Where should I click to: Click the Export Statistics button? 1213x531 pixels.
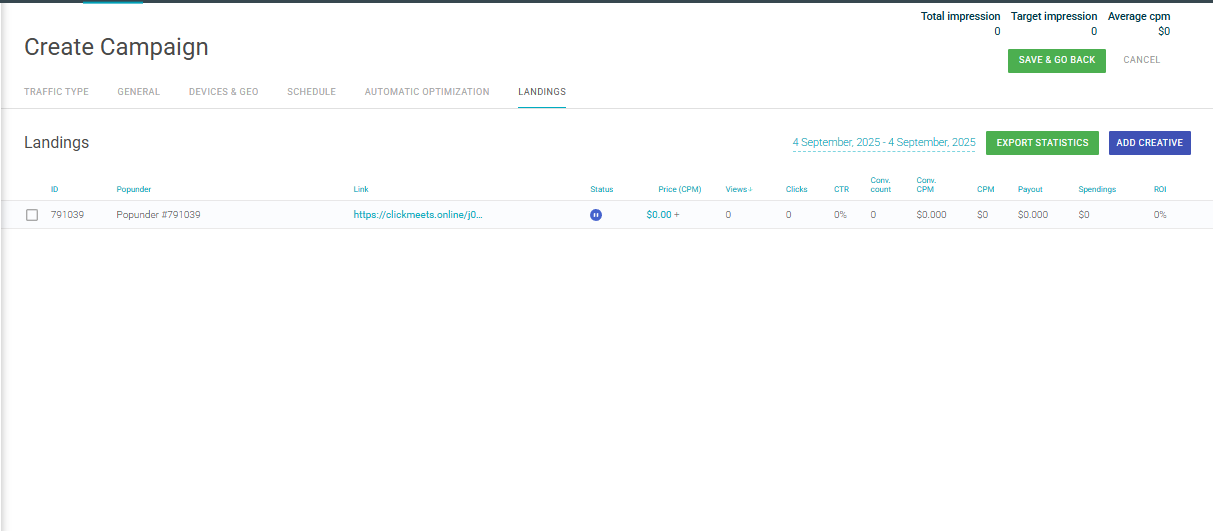[1042, 143]
